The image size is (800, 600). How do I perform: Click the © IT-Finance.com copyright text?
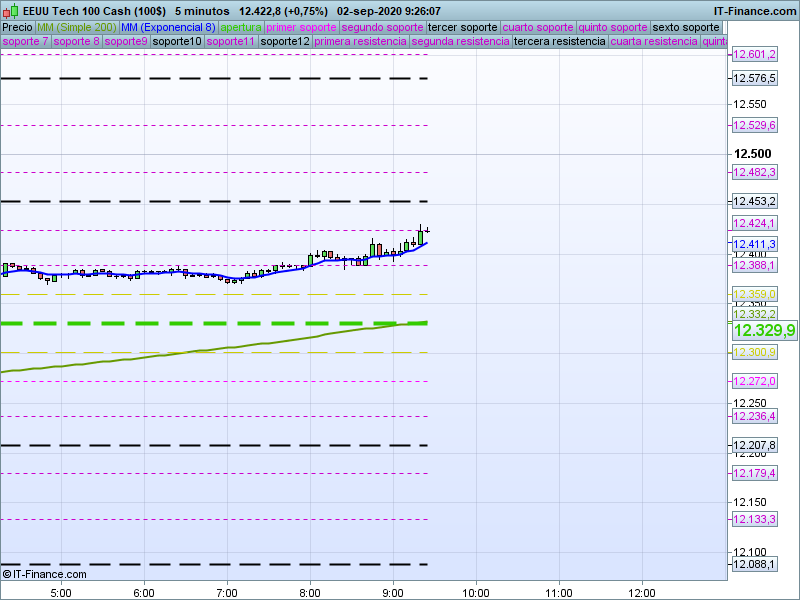click(45, 574)
